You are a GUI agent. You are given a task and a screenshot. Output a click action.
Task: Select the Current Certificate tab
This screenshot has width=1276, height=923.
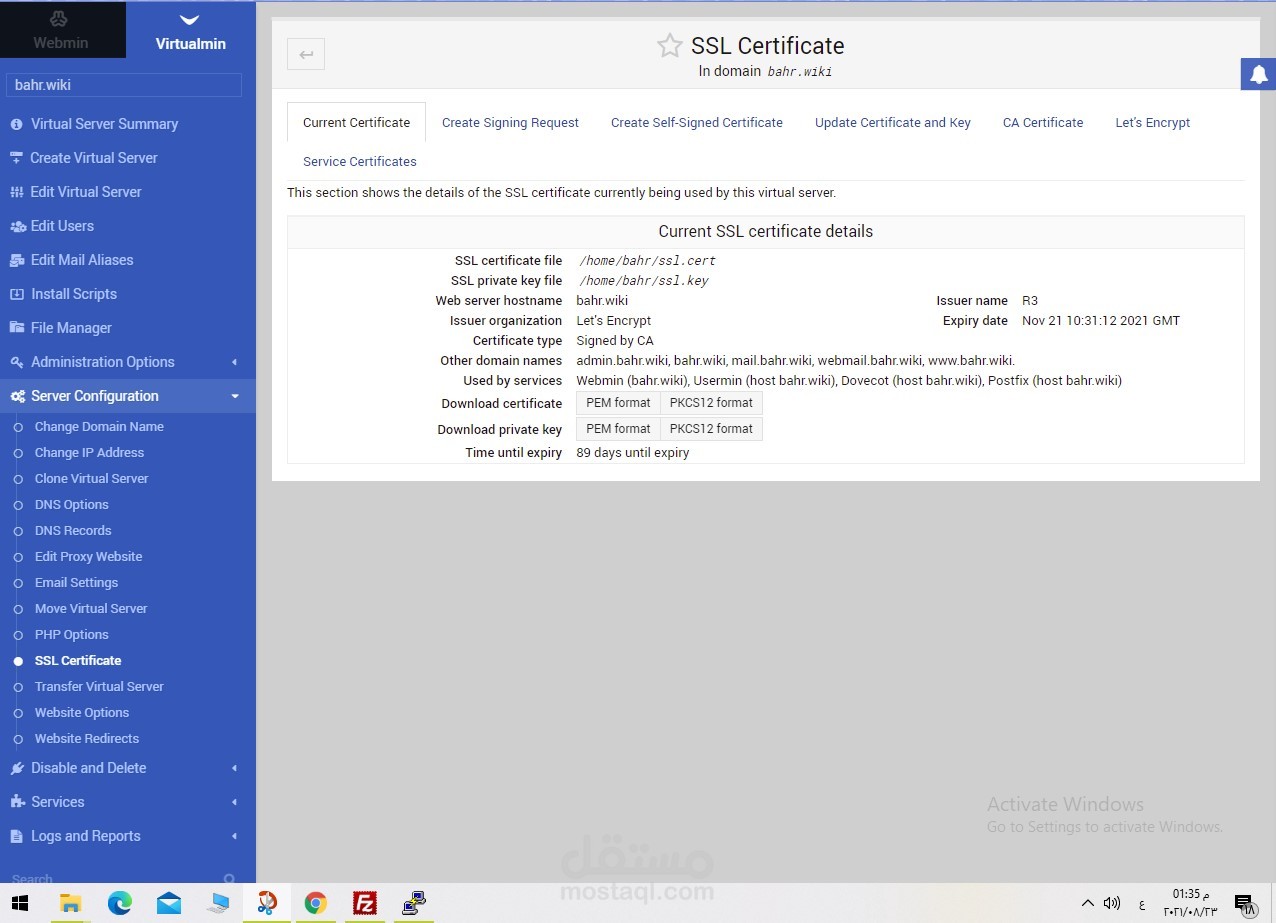pyautogui.click(x=356, y=122)
